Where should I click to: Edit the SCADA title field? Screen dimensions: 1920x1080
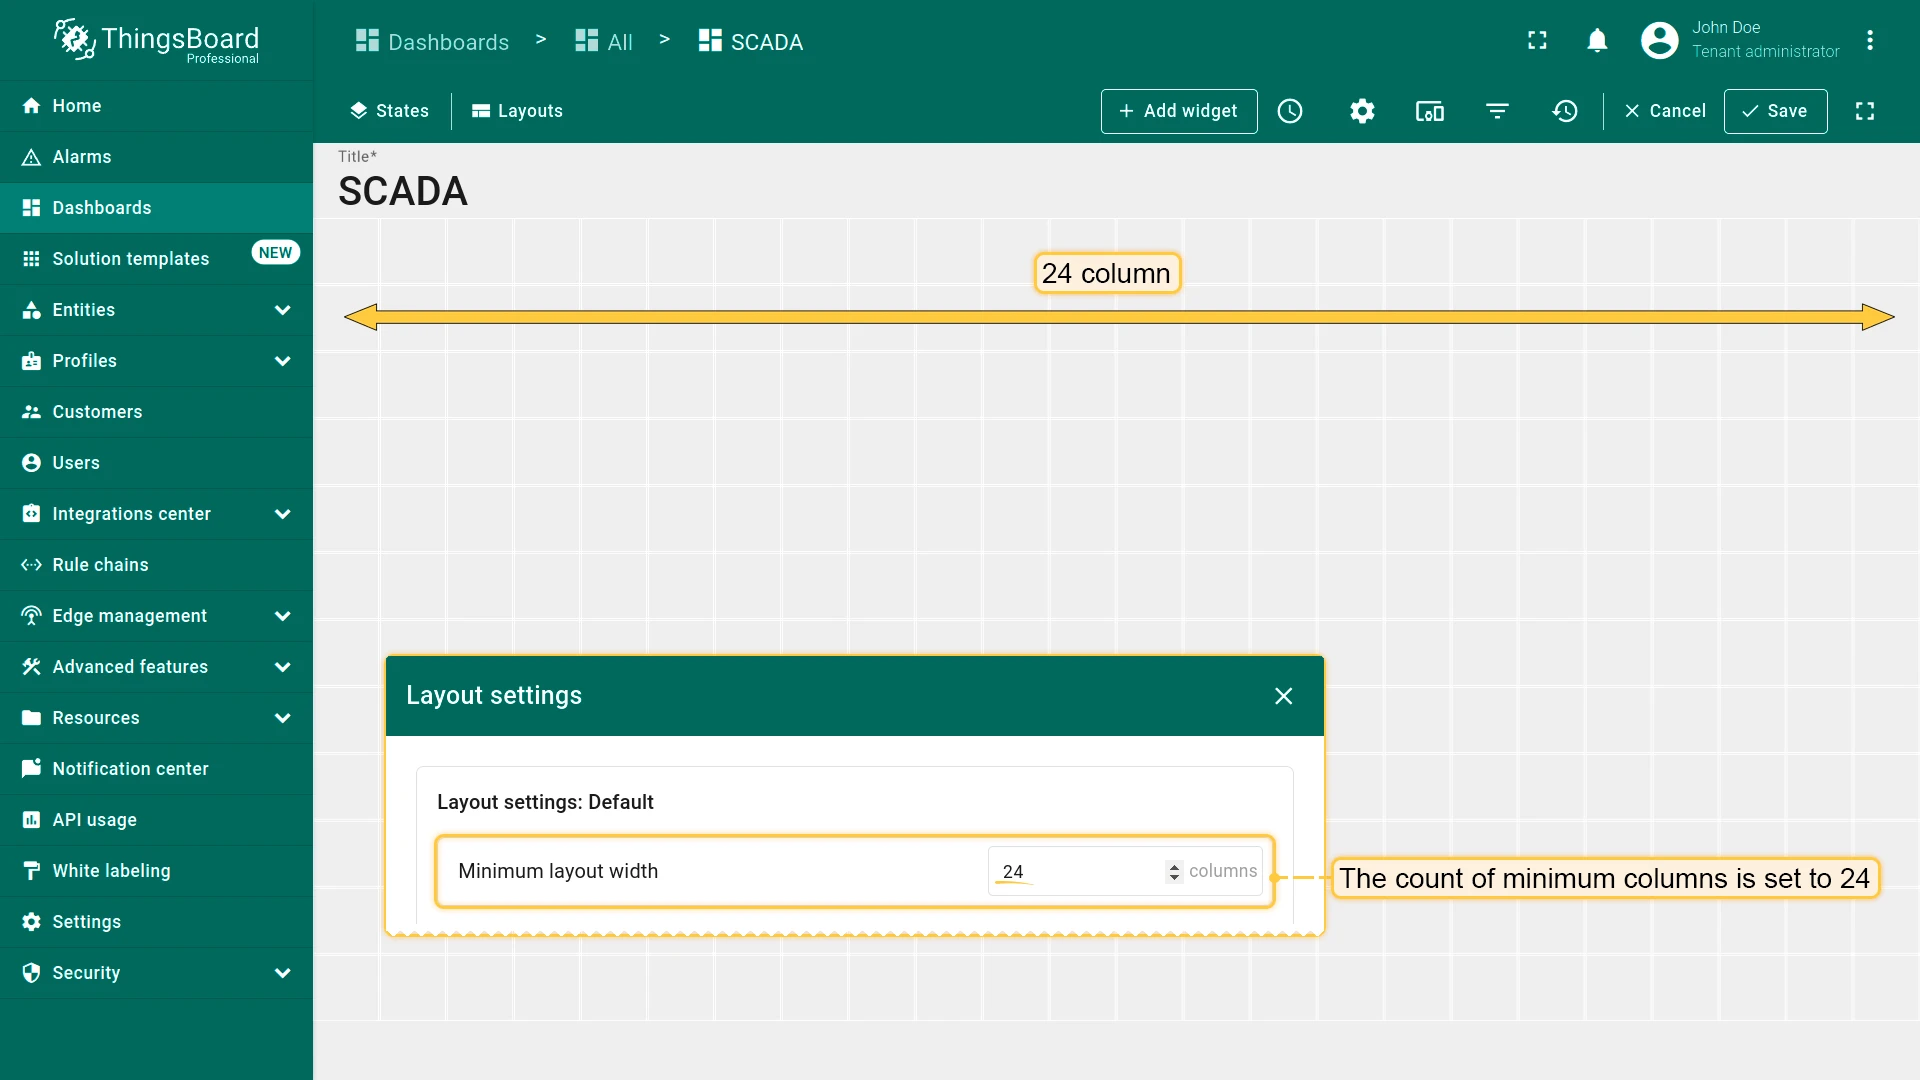click(403, 191)
